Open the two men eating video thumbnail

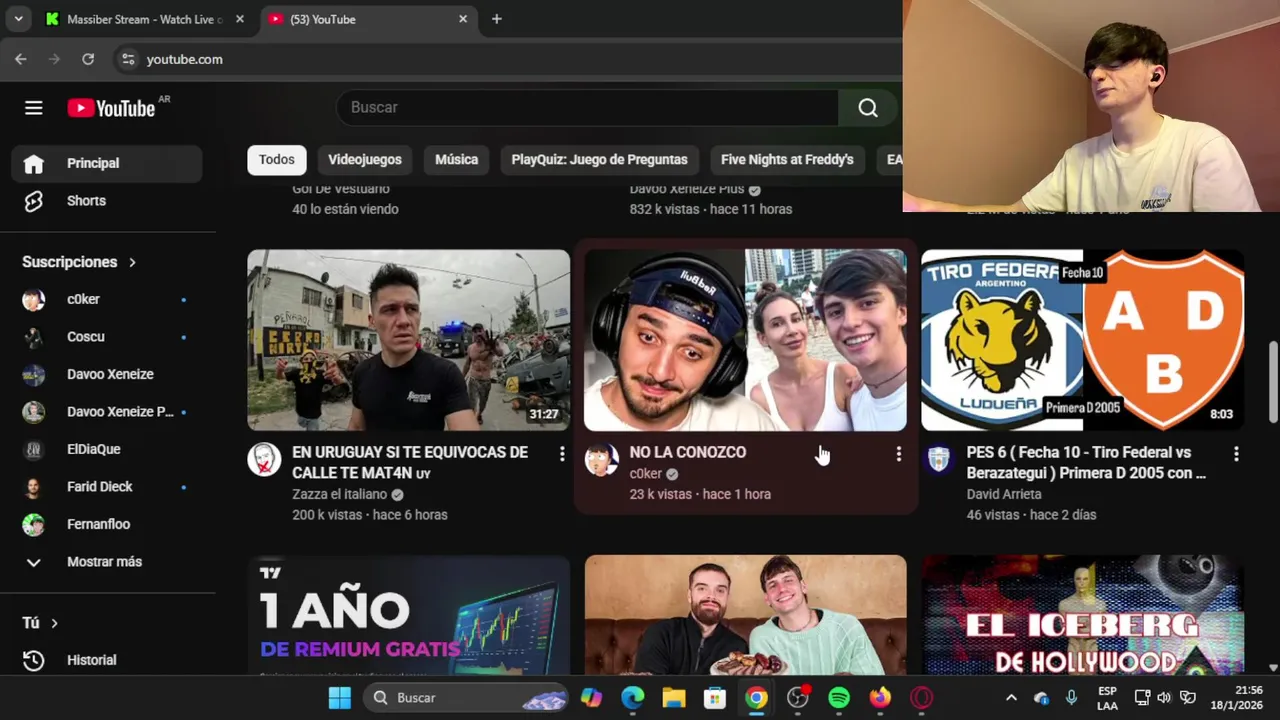(746, 616)
